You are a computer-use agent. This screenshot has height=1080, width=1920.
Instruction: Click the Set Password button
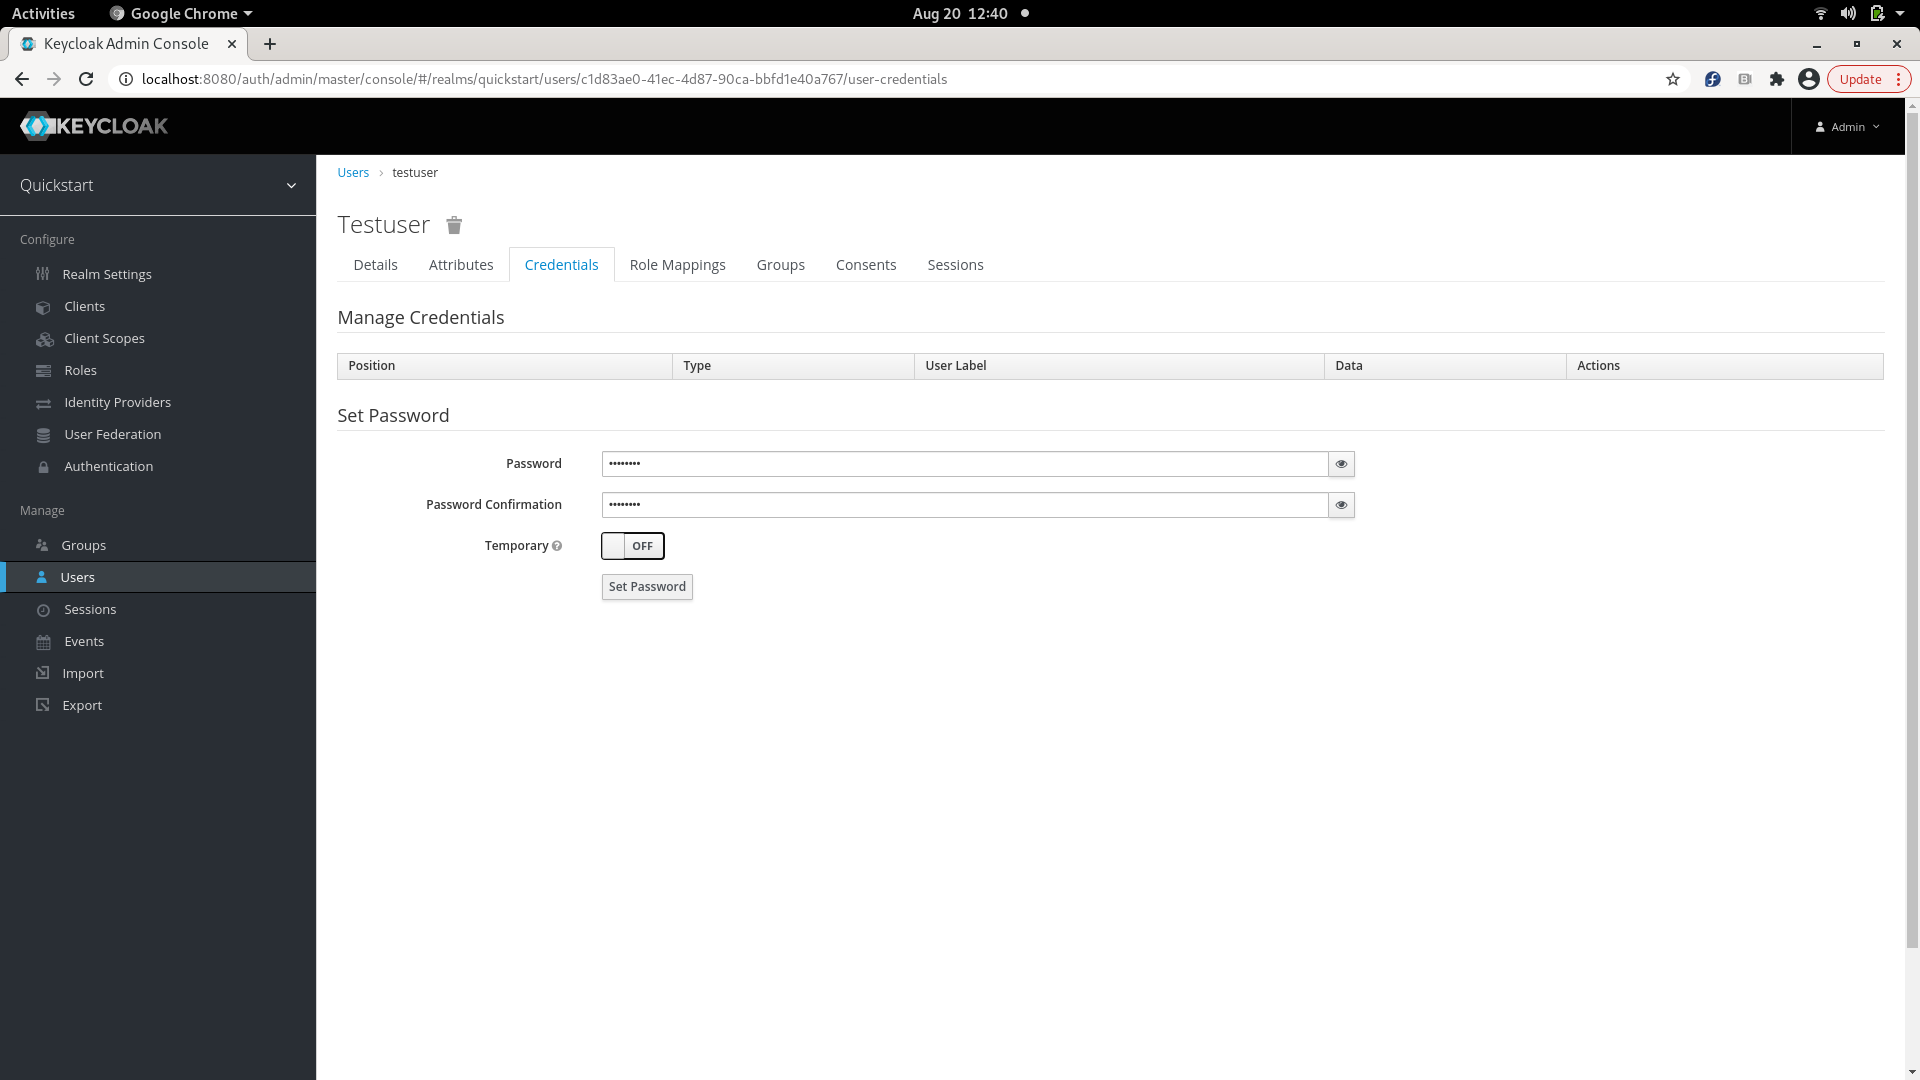(x=647, y=587)
